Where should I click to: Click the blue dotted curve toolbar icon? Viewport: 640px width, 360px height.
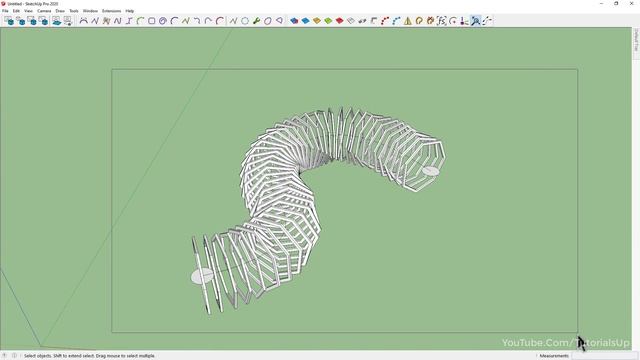(x=396, y=21)
